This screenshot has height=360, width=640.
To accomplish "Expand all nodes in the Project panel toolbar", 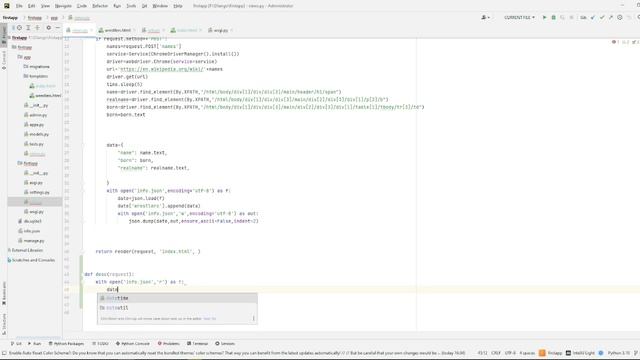I will 28,28.
